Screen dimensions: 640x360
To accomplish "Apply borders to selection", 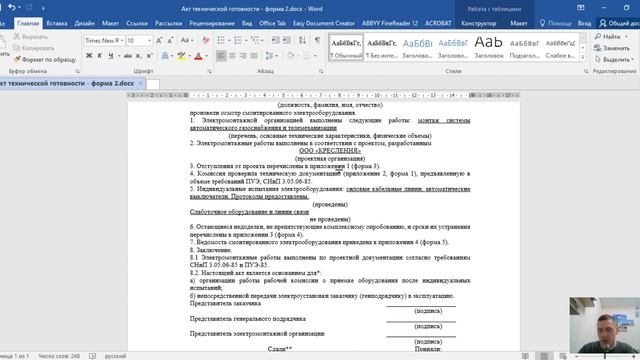I will click(x=307, y=56).
